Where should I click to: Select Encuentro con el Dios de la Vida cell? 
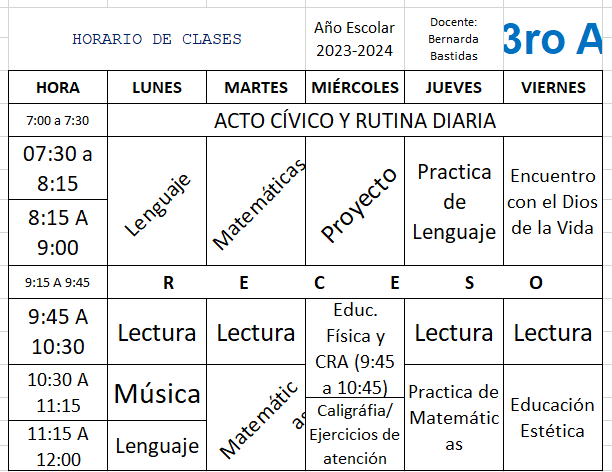(553, 203)
